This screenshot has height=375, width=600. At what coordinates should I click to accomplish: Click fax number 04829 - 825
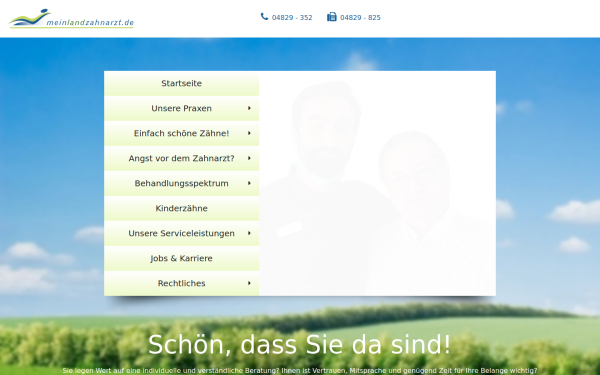point(360,18)
